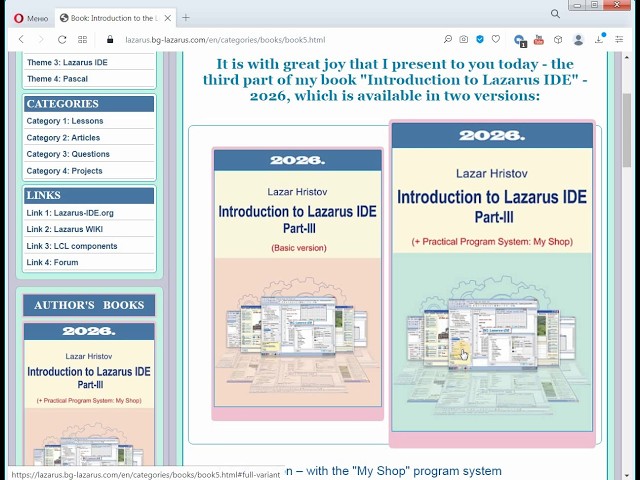Click the LINKS section header
This screenshot has width=640, height=480.
click(89, 195)
